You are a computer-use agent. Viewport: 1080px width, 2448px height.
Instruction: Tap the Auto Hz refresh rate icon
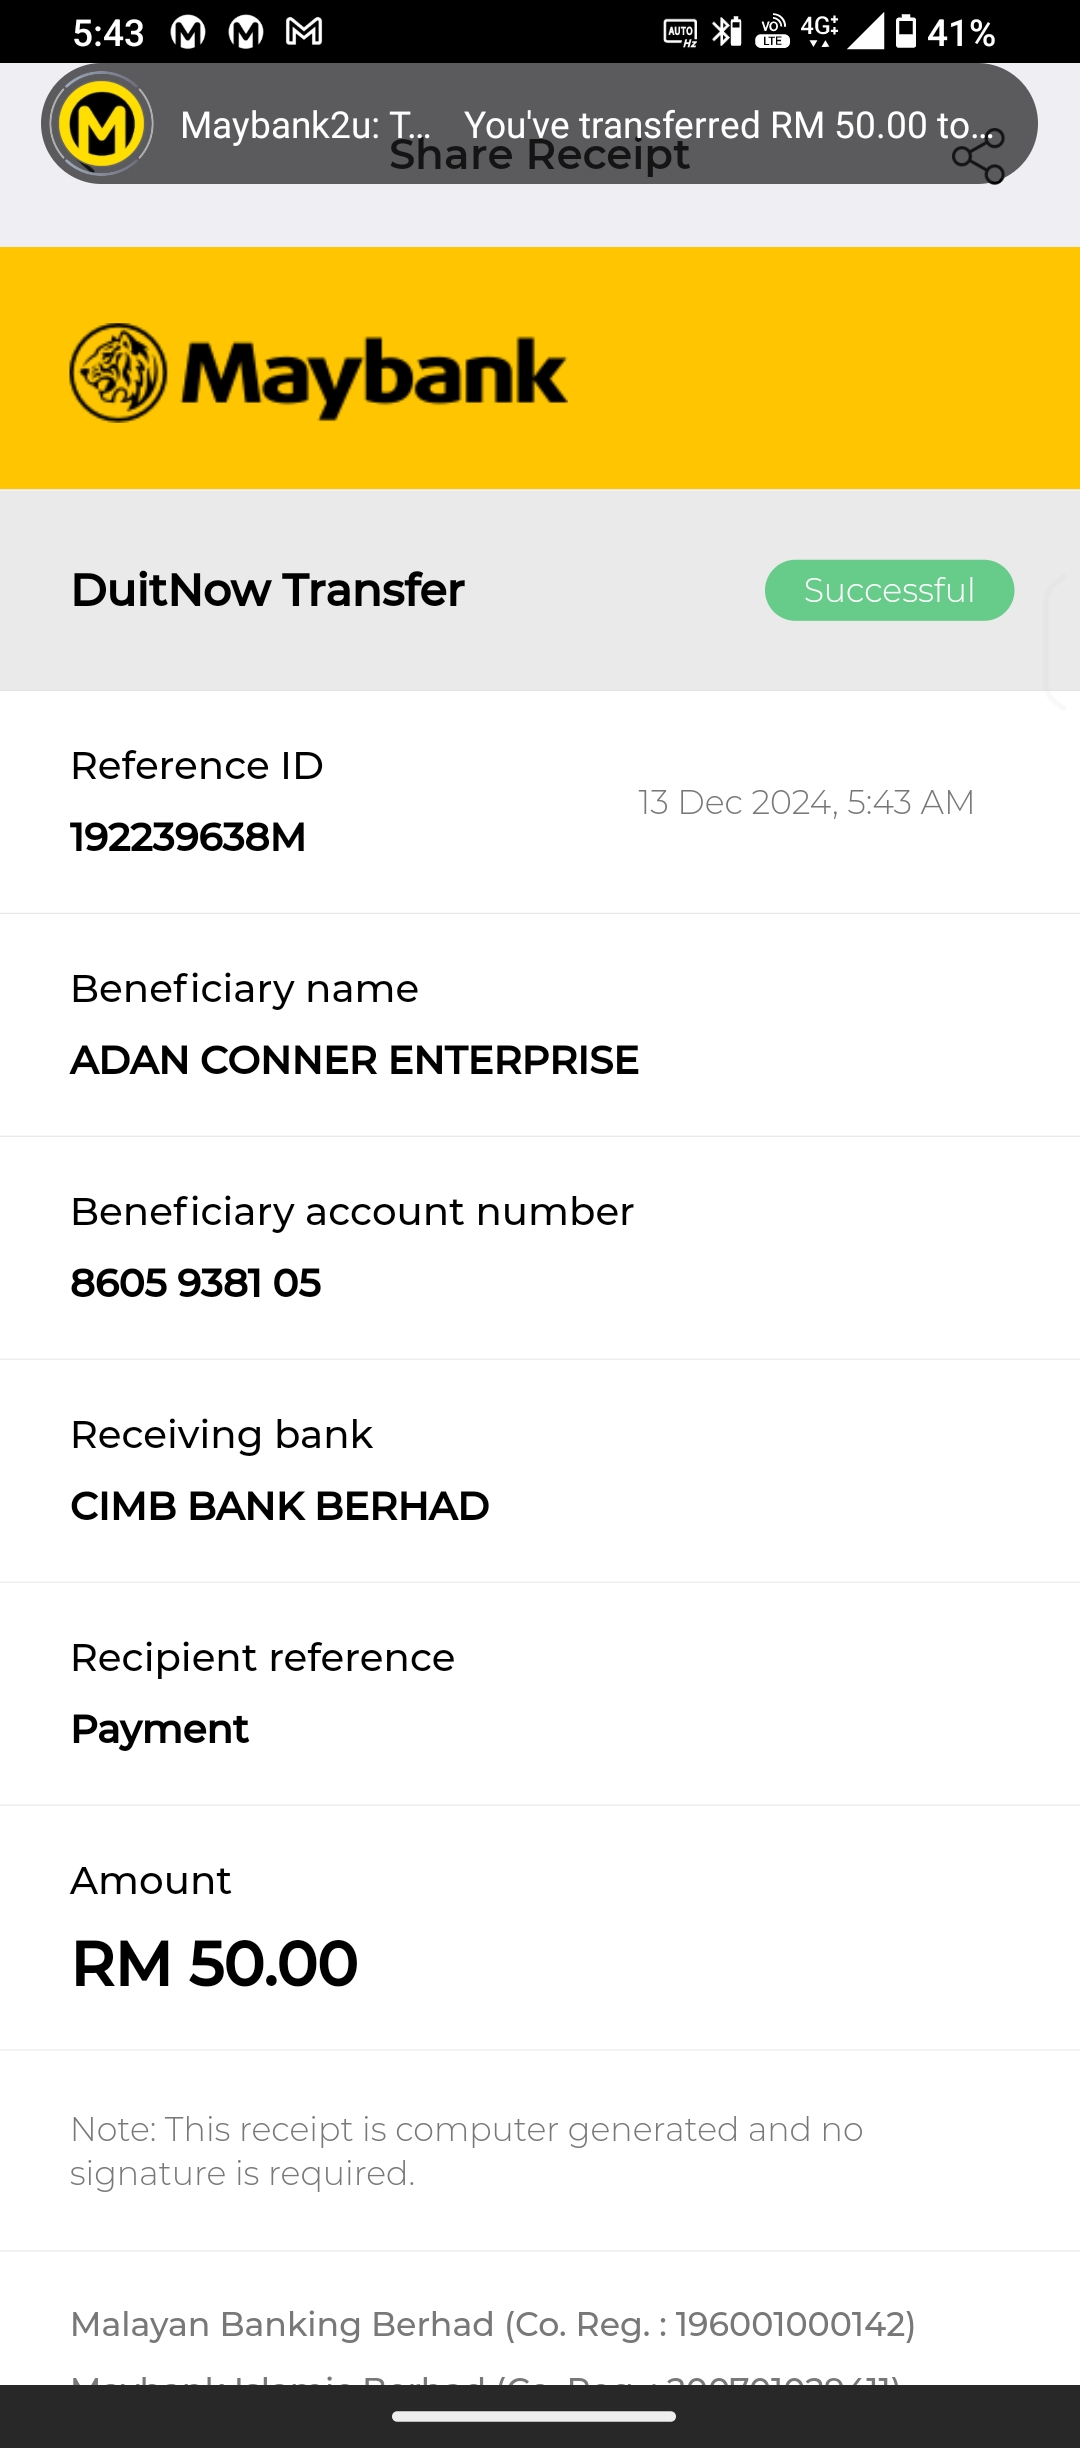coord(681,33)
